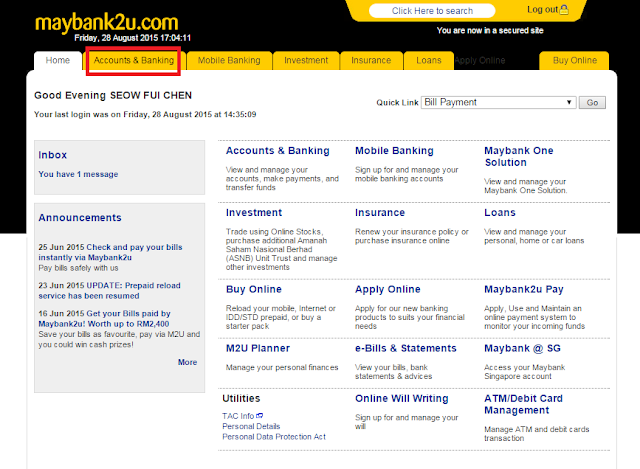Open Buy Online heading link in grid
This screenshot has width=640, height=469.
click(254, 289)
